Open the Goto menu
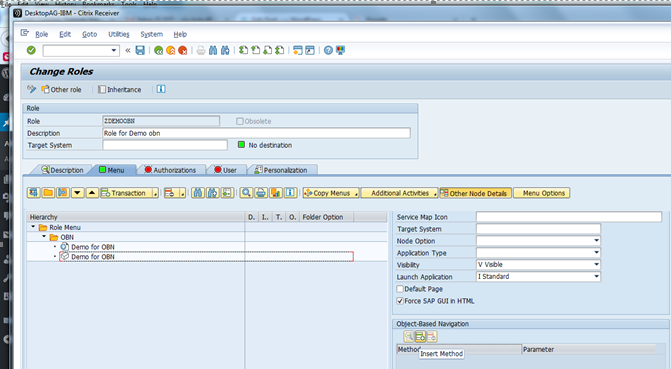Screen dimensions: 671x369 pyautogui.click(x=89, y=34)
